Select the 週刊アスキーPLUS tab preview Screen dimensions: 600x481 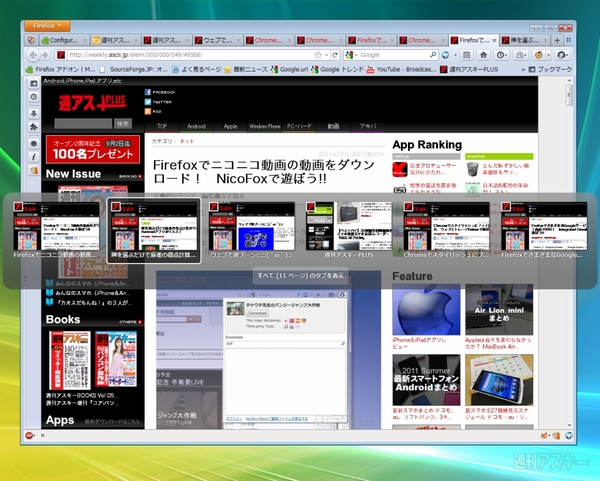click(349, 230)
